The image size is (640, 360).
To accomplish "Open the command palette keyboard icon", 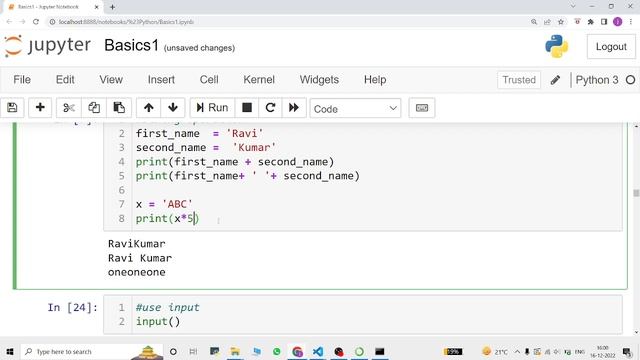I will 422,108.
